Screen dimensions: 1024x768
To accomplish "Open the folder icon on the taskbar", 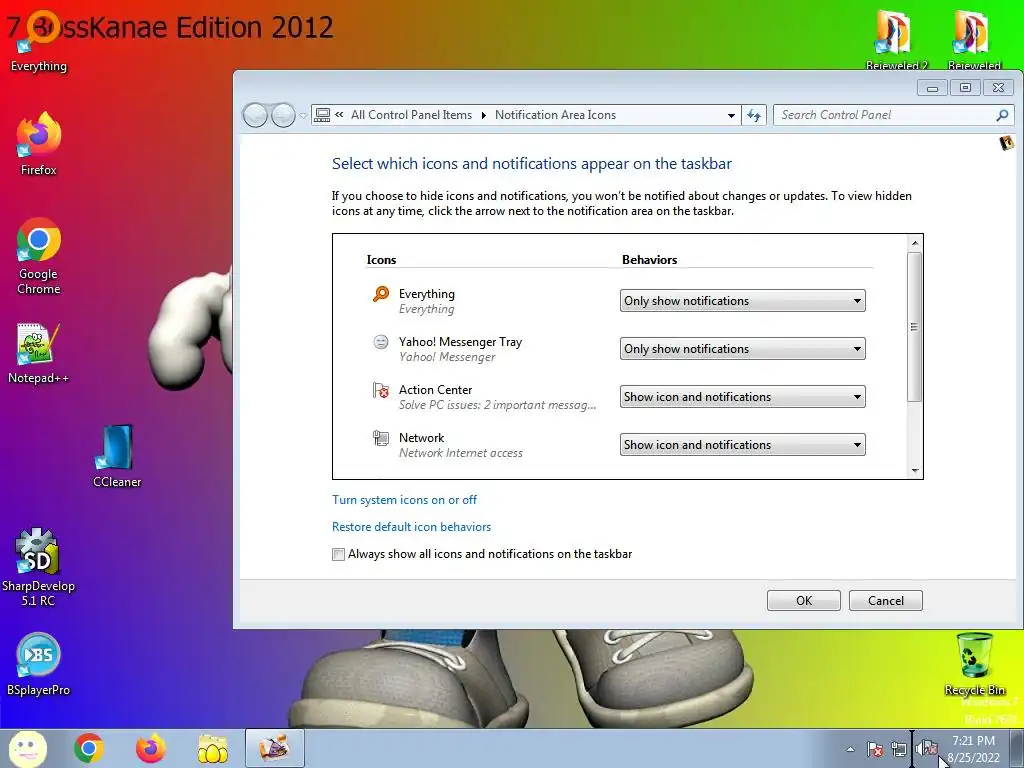I will point(212,748).
